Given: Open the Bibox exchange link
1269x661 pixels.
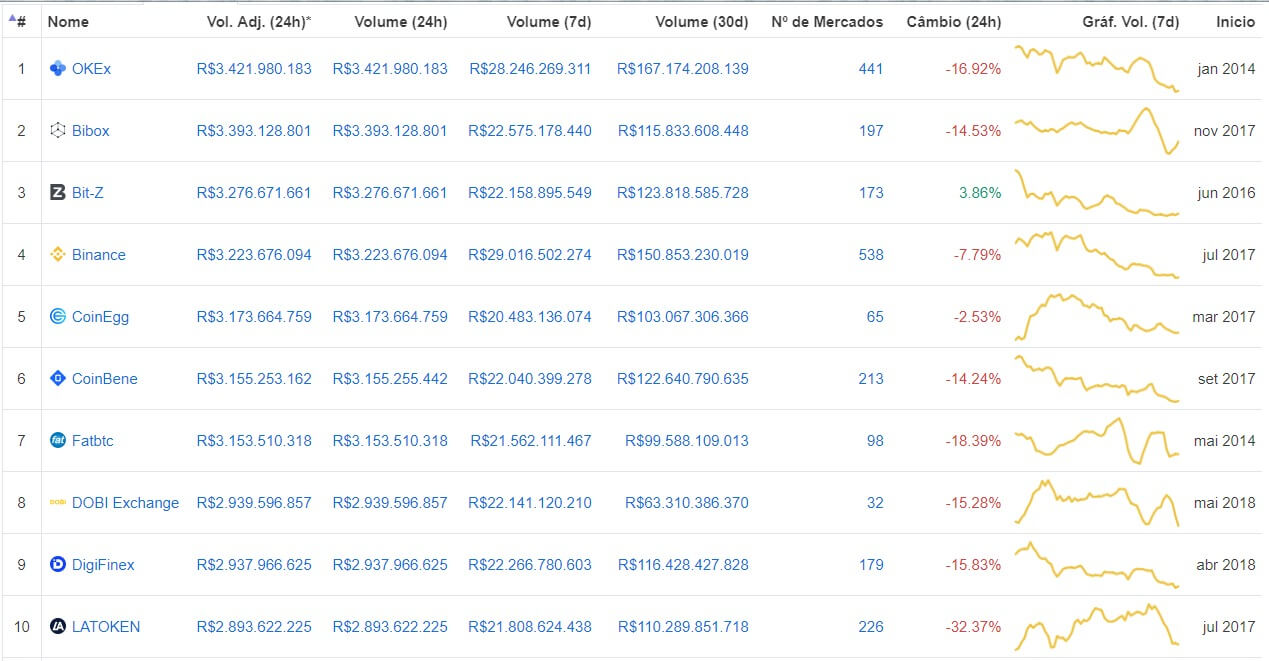Looking at the screenshot, I should pyautogui.click(x=91, y=130).
